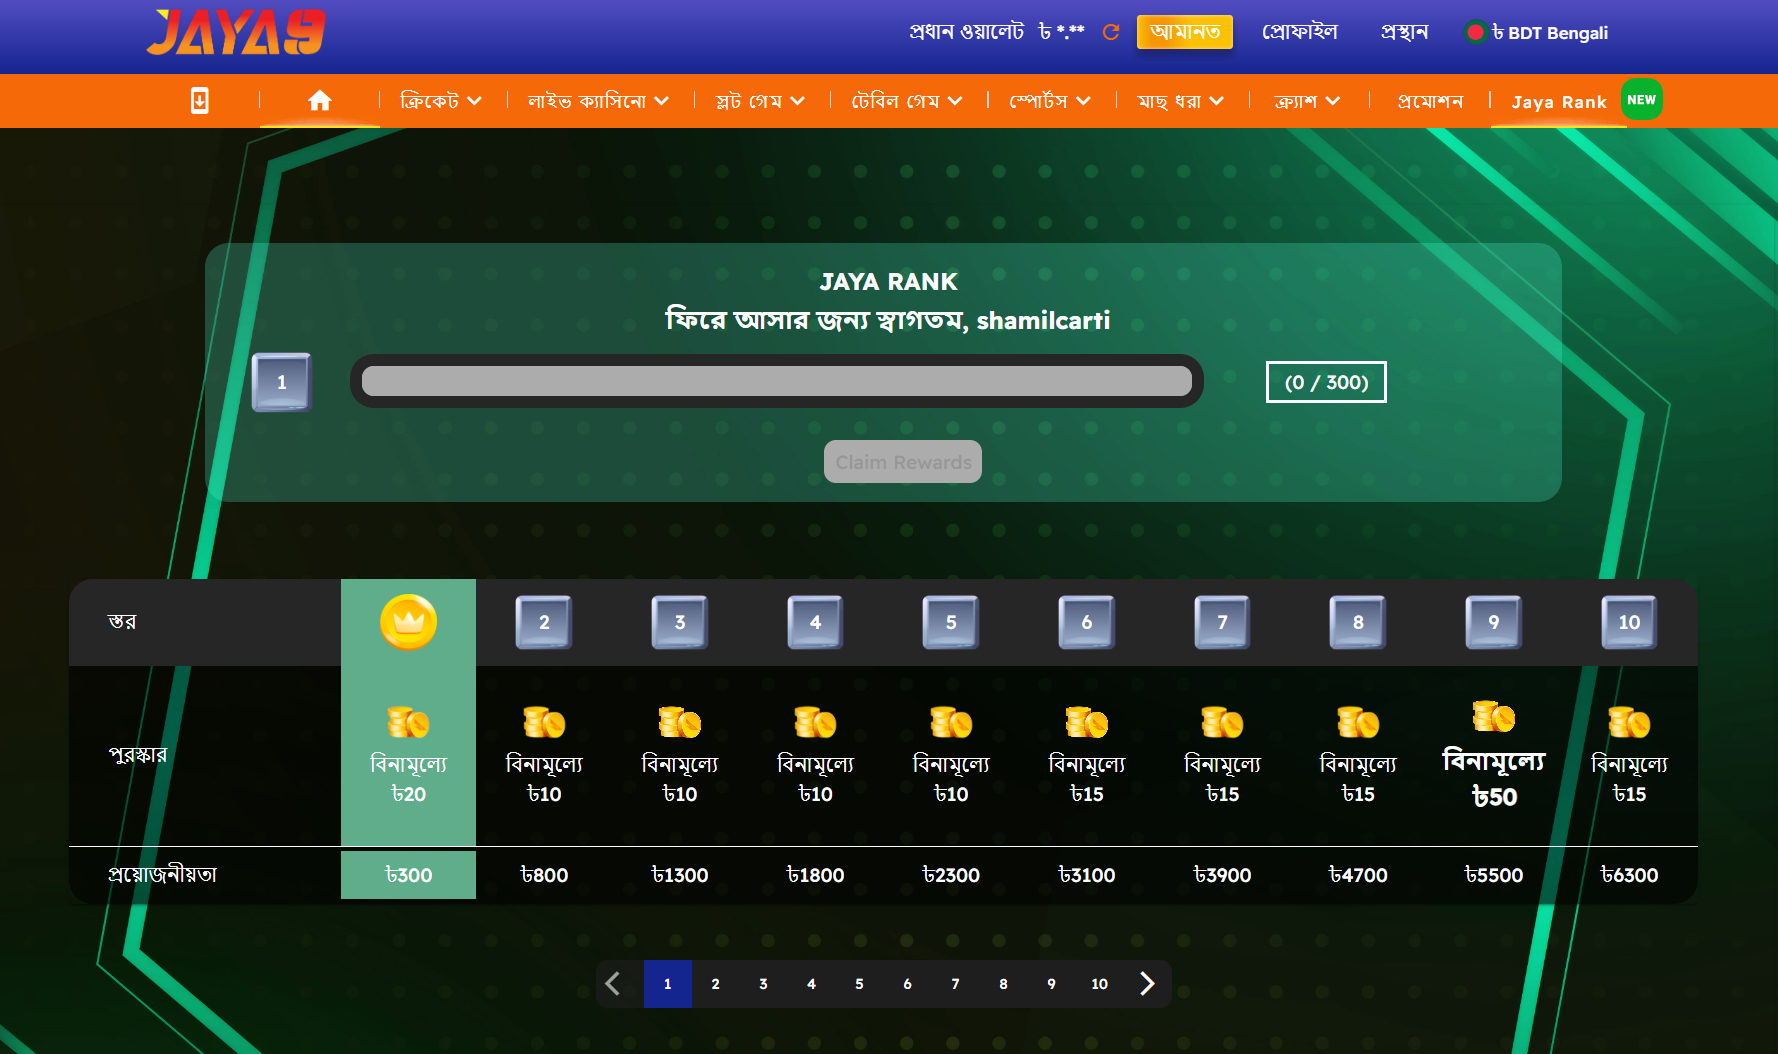Click the প্রয়োজনীয়তা row label
The height and width of the screenshot is (1054, 1778).
point(162,874)
